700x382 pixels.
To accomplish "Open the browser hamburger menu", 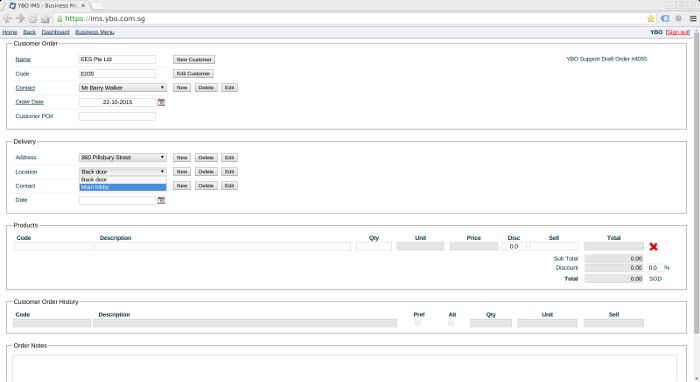I will [693, 19].
